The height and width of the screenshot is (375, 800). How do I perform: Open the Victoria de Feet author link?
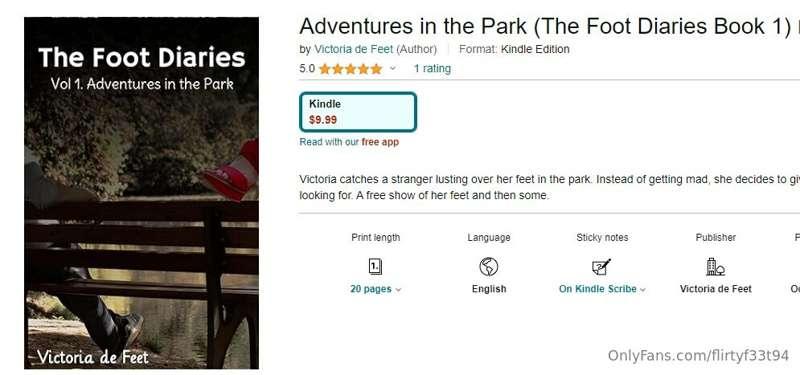coord(354,49)
